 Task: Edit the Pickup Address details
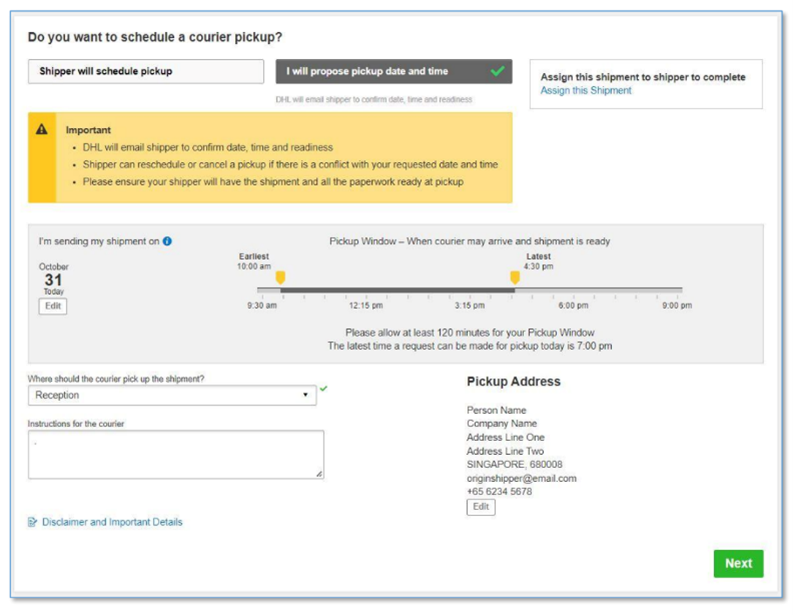tap(480, 507)
